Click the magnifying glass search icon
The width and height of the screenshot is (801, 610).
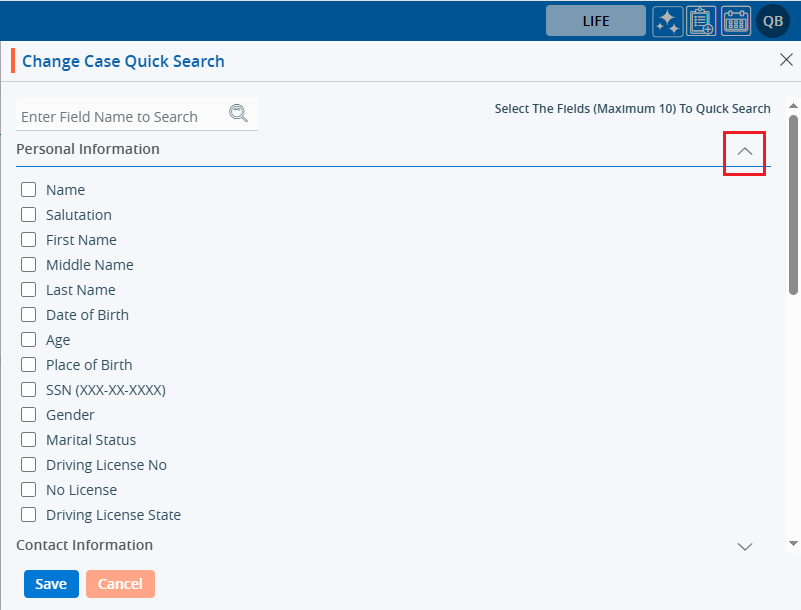[x=238, y=114]
